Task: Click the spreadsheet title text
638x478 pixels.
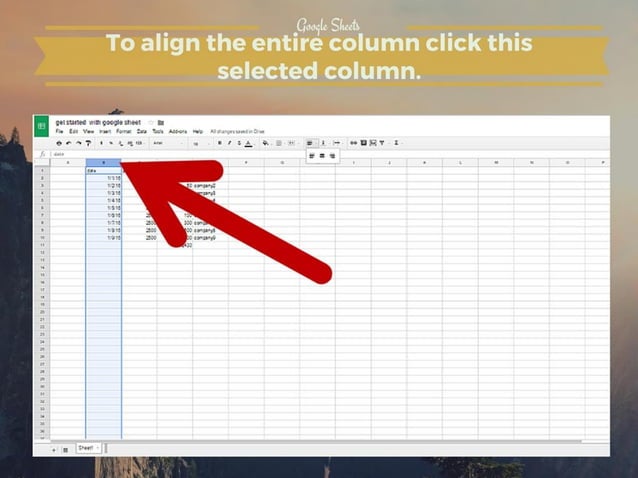Action: click(98, 122)
